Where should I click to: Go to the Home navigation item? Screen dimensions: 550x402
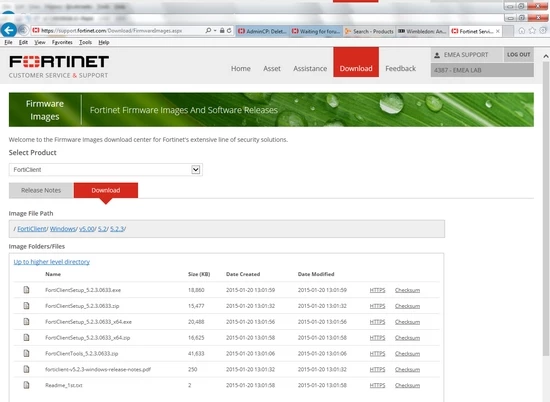[241, 68]
